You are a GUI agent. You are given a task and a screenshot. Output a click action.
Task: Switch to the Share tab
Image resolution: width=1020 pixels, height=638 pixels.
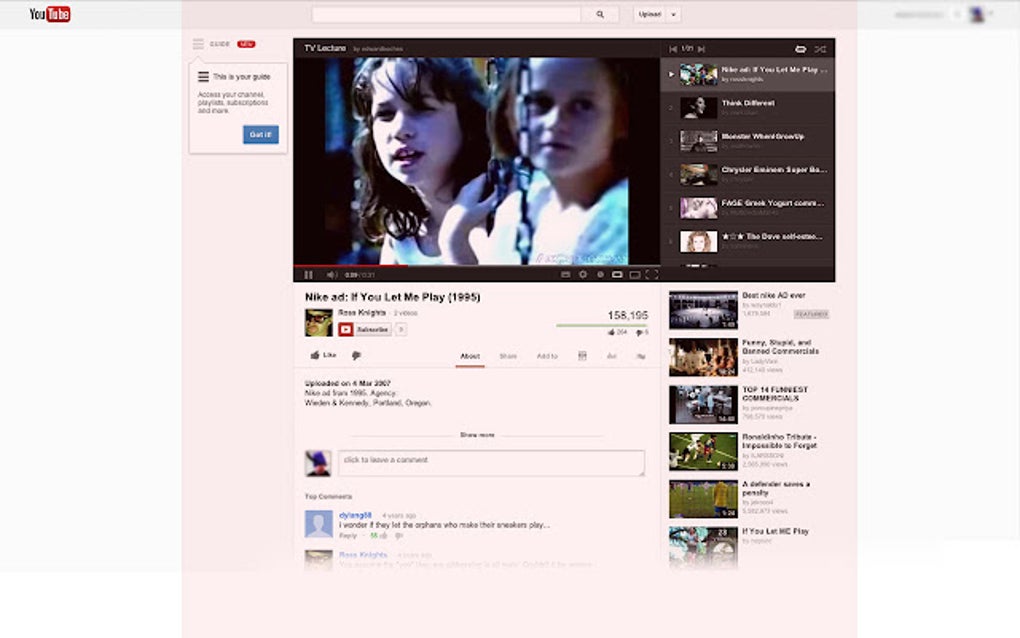pyautogui.click(x=508, y=356)
